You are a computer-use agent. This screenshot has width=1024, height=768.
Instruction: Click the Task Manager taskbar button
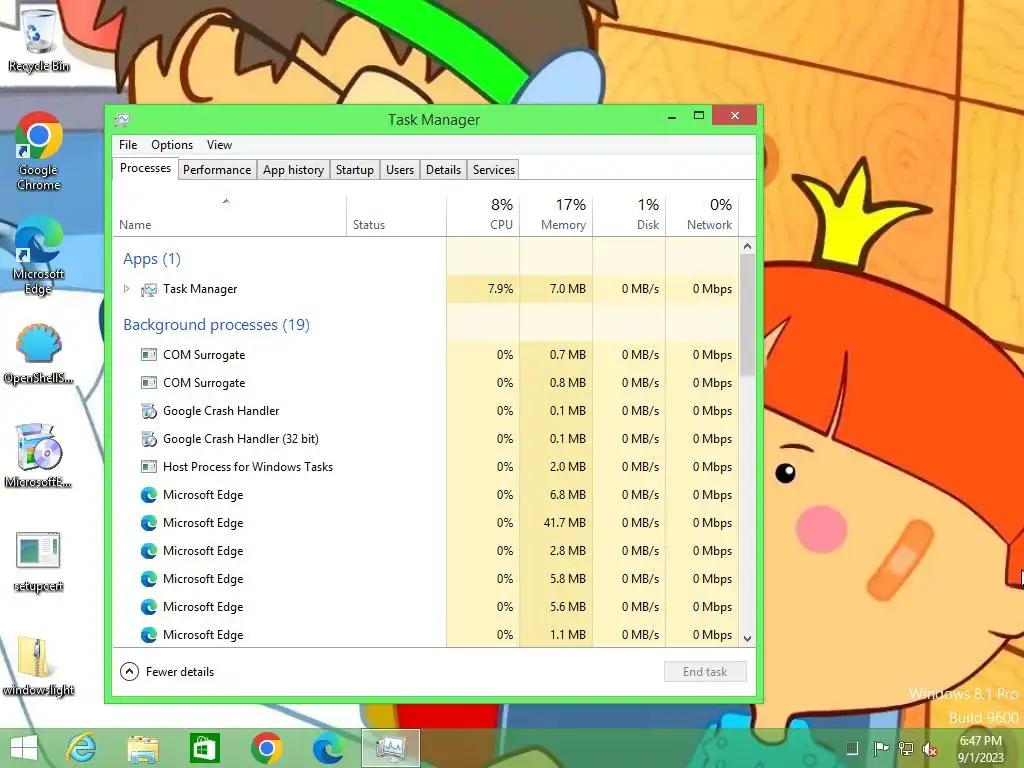pyautogui.click(x=391, y=748)
